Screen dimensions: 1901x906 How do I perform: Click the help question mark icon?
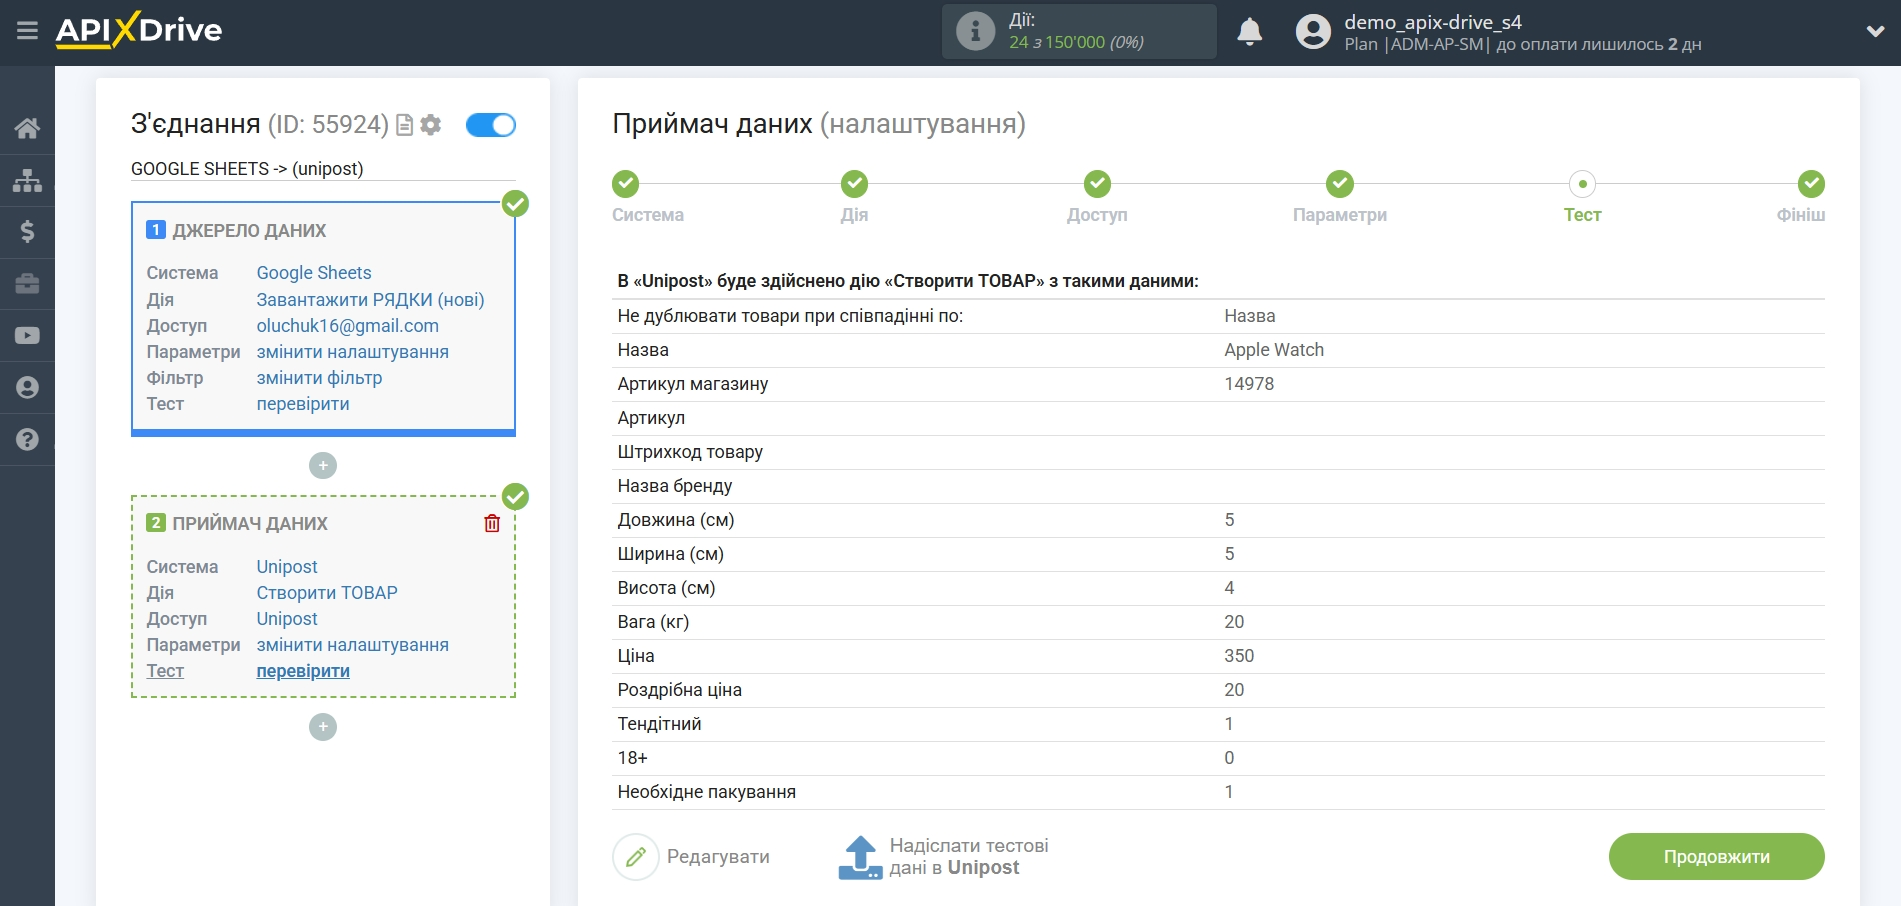(x=27, y=439)
